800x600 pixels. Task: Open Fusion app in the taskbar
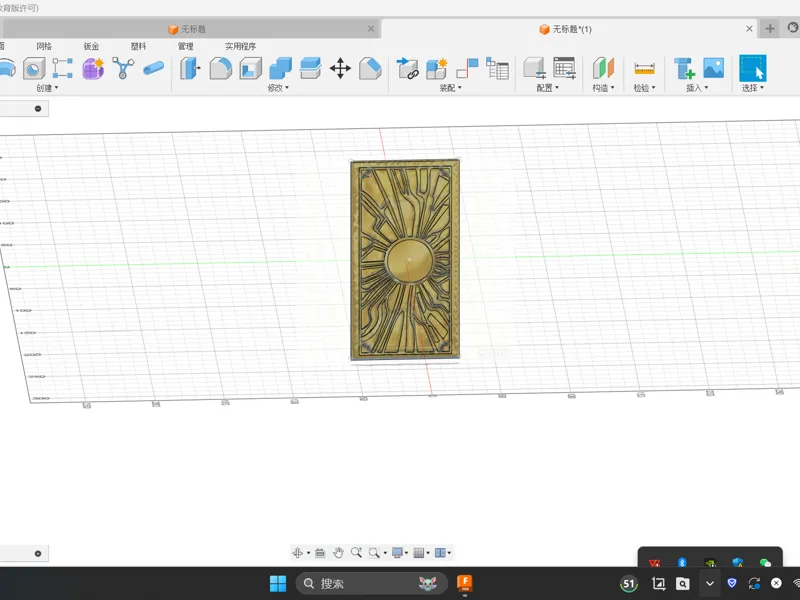(465, 583)
